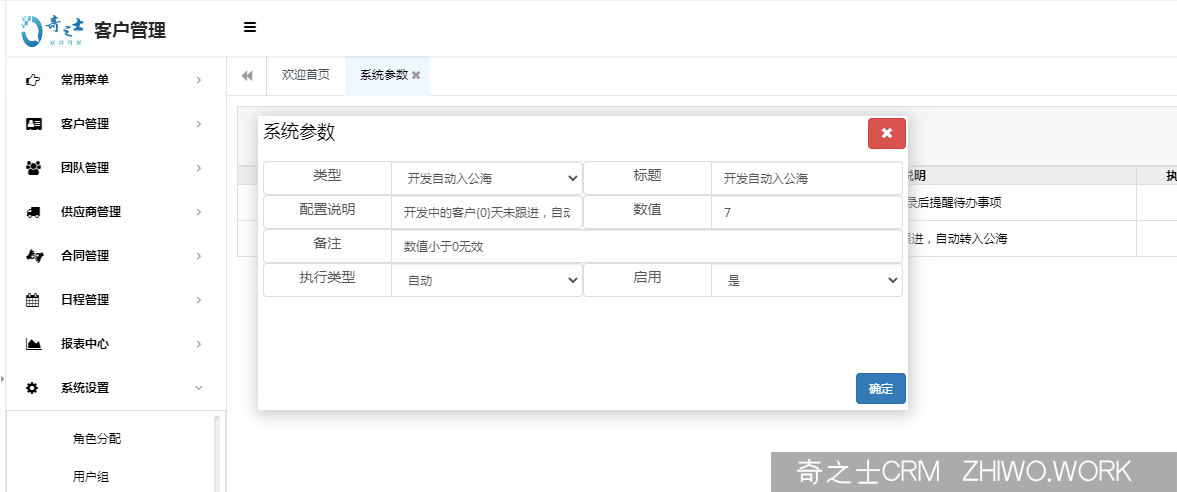Click the 备注 text field
This screenshot has width=1177, height=492.
pyautogui.click(x=646, y=247)
